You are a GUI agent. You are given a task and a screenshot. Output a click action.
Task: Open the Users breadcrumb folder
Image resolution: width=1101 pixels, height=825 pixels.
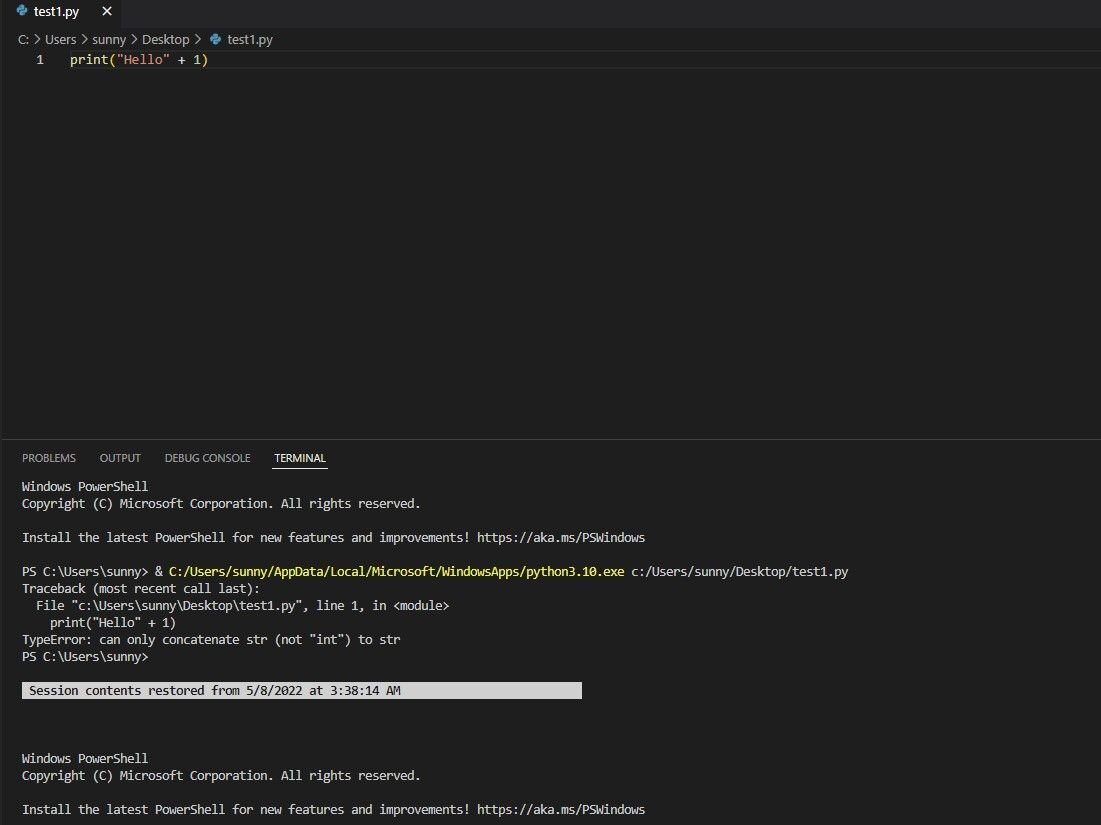[x=60, y=39]
